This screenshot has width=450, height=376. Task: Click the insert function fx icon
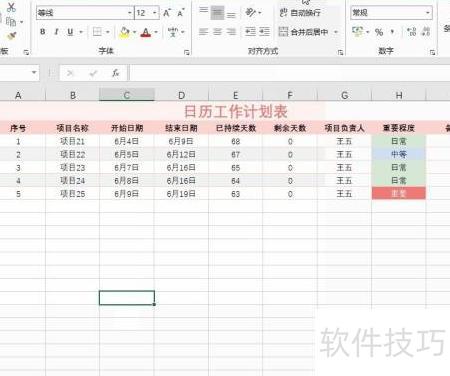click(x=115, y=73)
